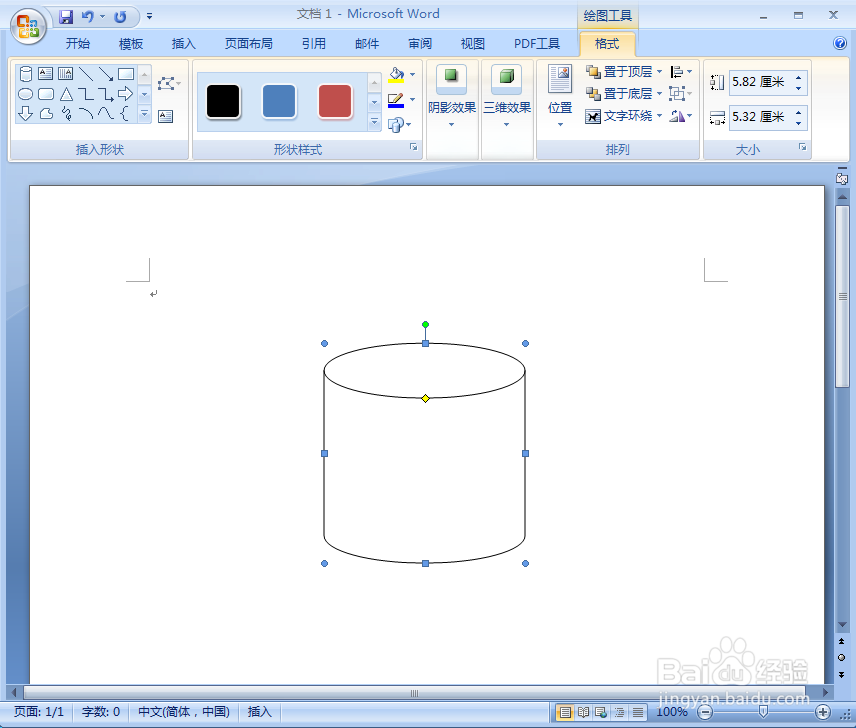Open the Change Shape dropdown
Viewport: 856px width, 728px height.
[400, 125]
